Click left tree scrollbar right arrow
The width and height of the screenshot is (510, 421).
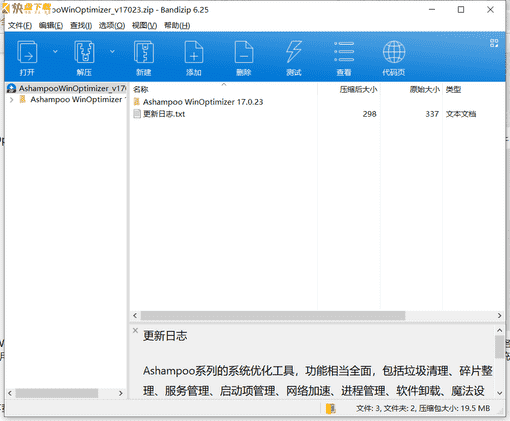tap(121, 393)
